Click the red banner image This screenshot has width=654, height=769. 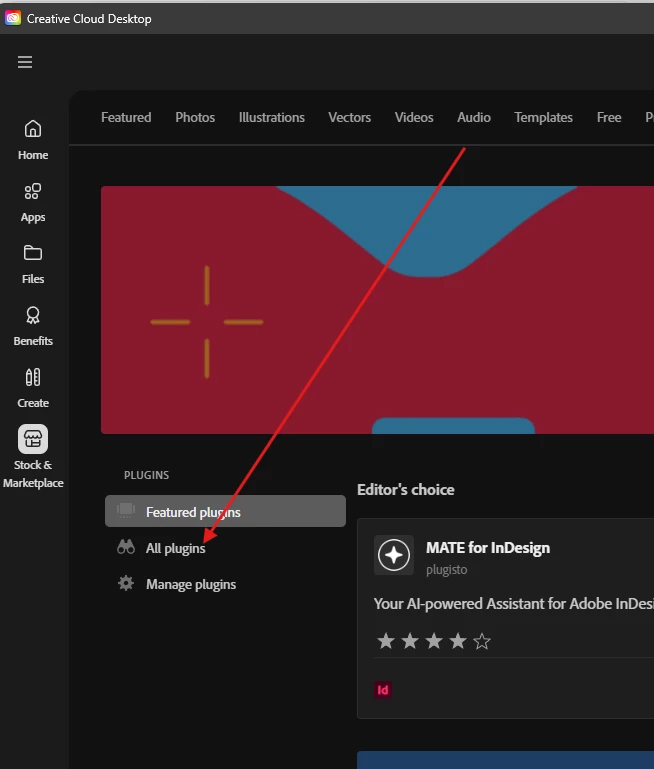coord(377,309)
